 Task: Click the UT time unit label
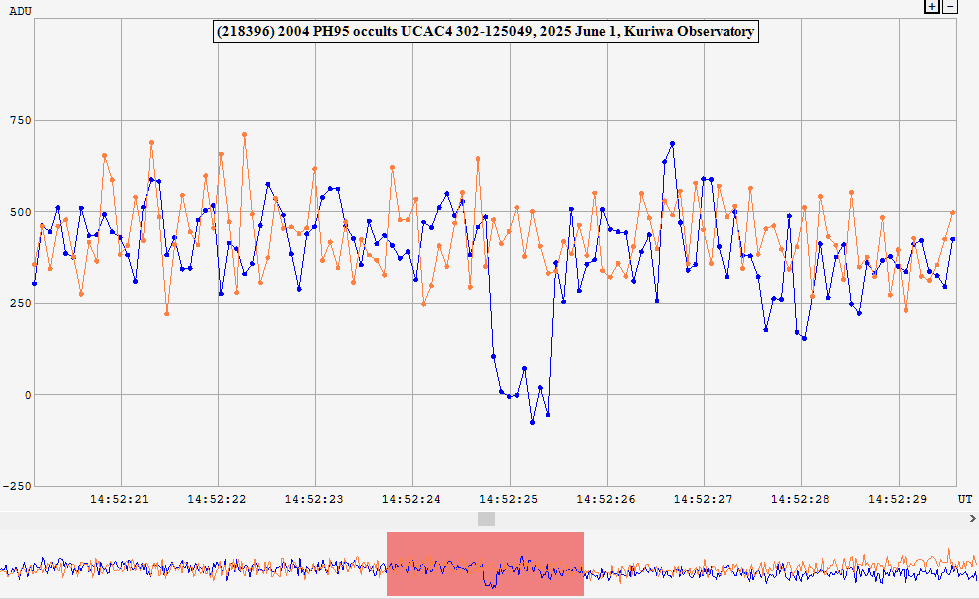pos(964,498)
